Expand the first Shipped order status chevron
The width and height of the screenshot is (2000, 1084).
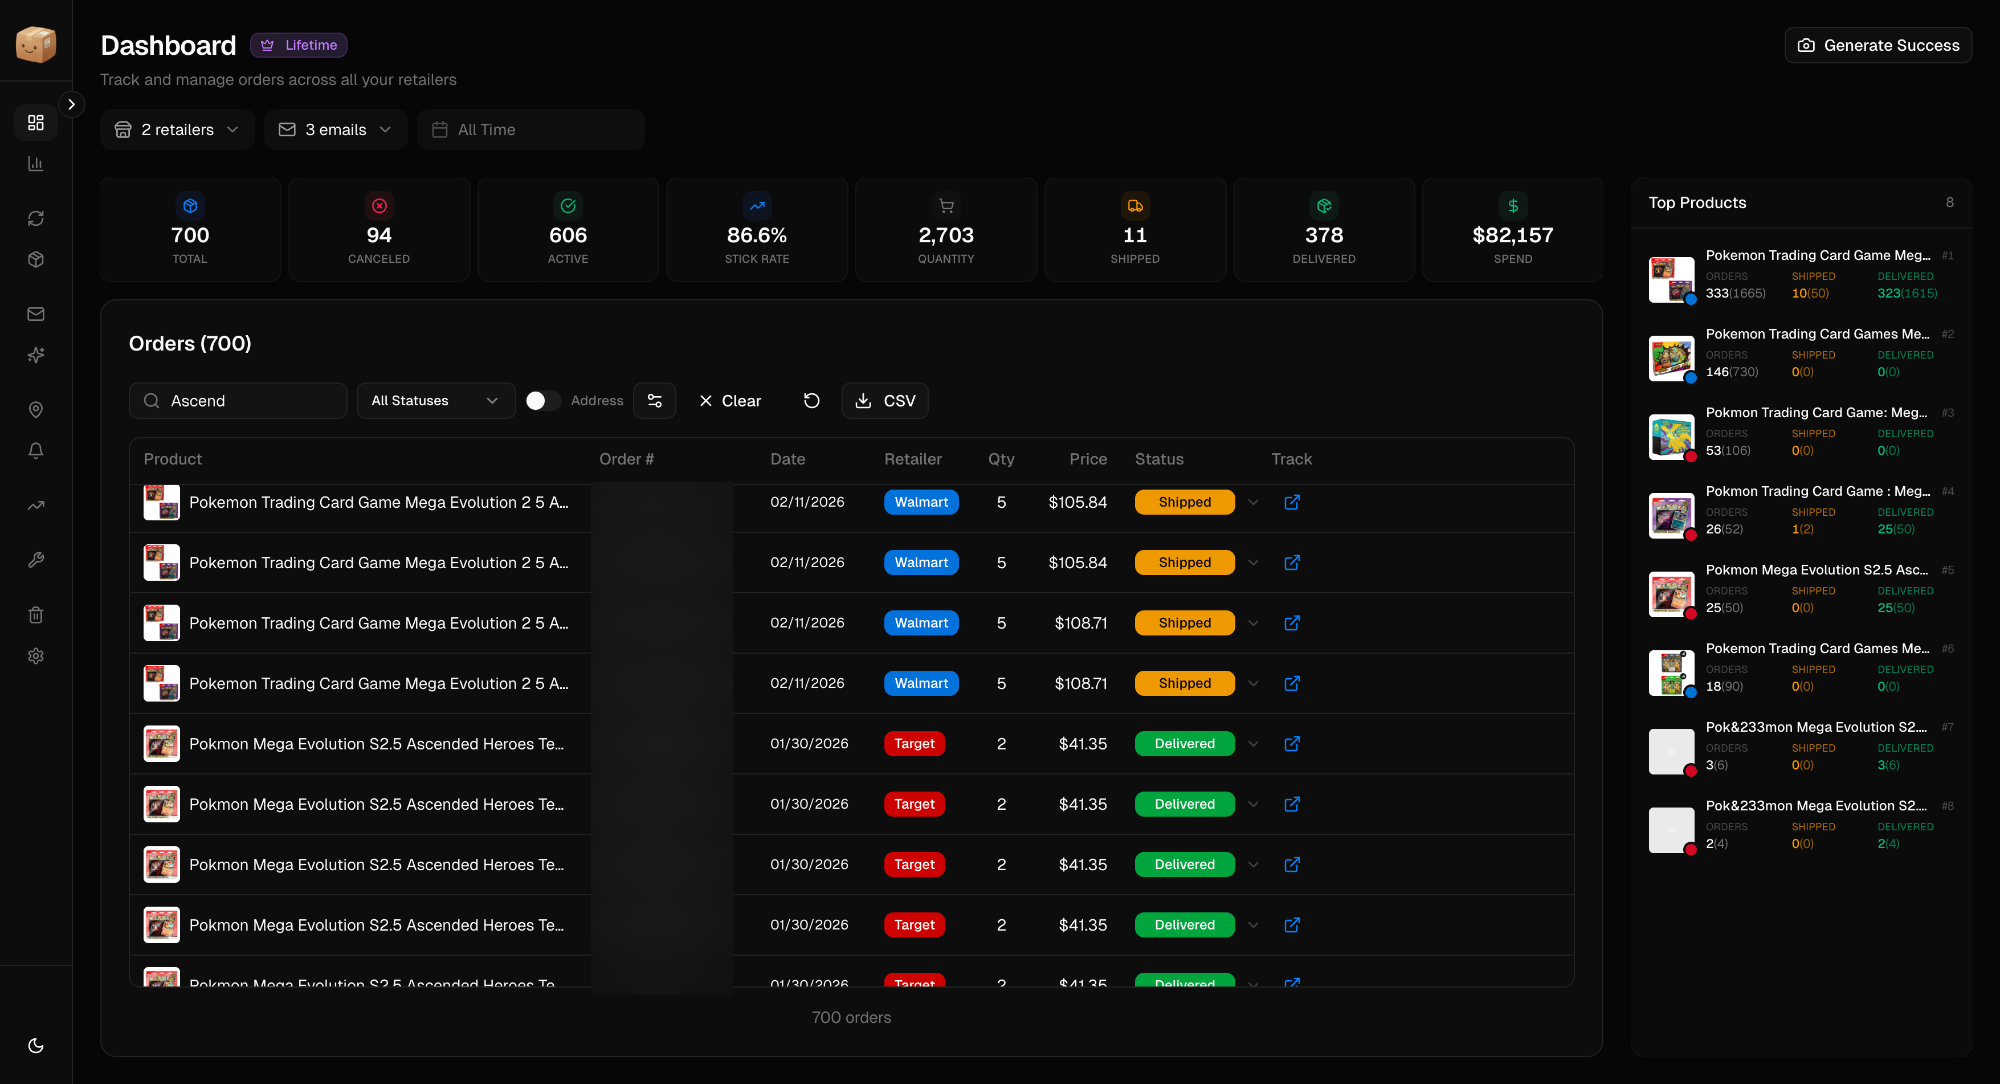click(1253, 502)
